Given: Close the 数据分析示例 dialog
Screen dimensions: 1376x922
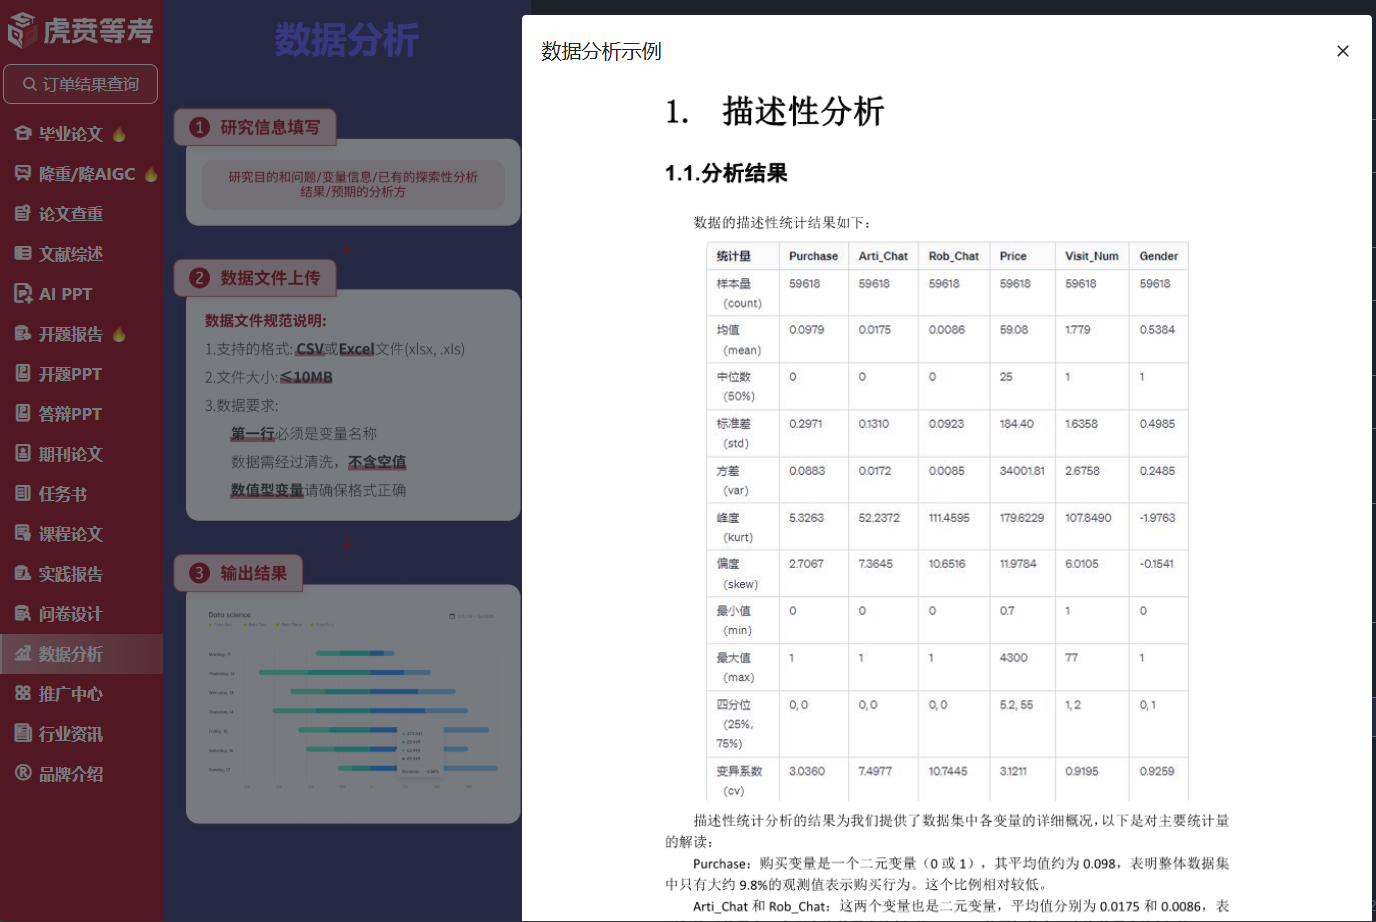Looking at the screenshot, I should coord(1343,51).
